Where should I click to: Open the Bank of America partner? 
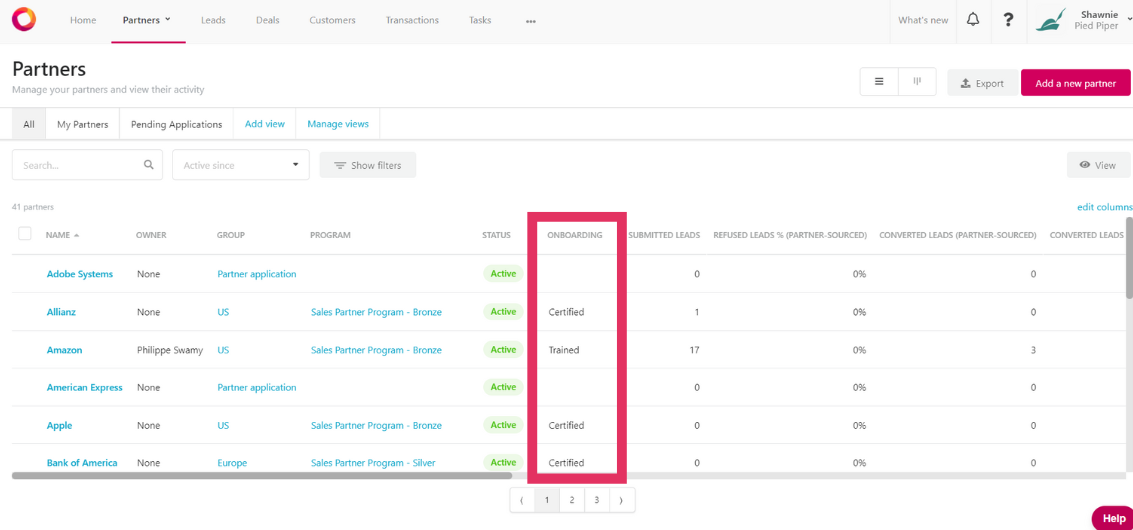point(82,462)
